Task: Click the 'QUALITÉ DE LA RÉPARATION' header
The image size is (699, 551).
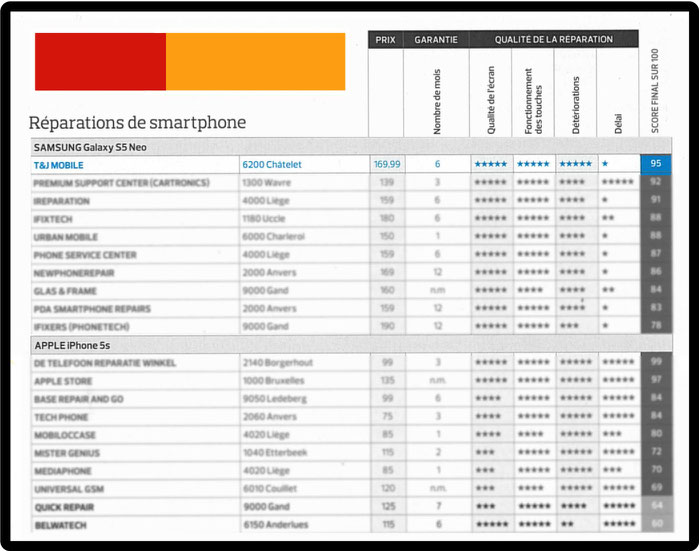Action: tap(554, 40)
